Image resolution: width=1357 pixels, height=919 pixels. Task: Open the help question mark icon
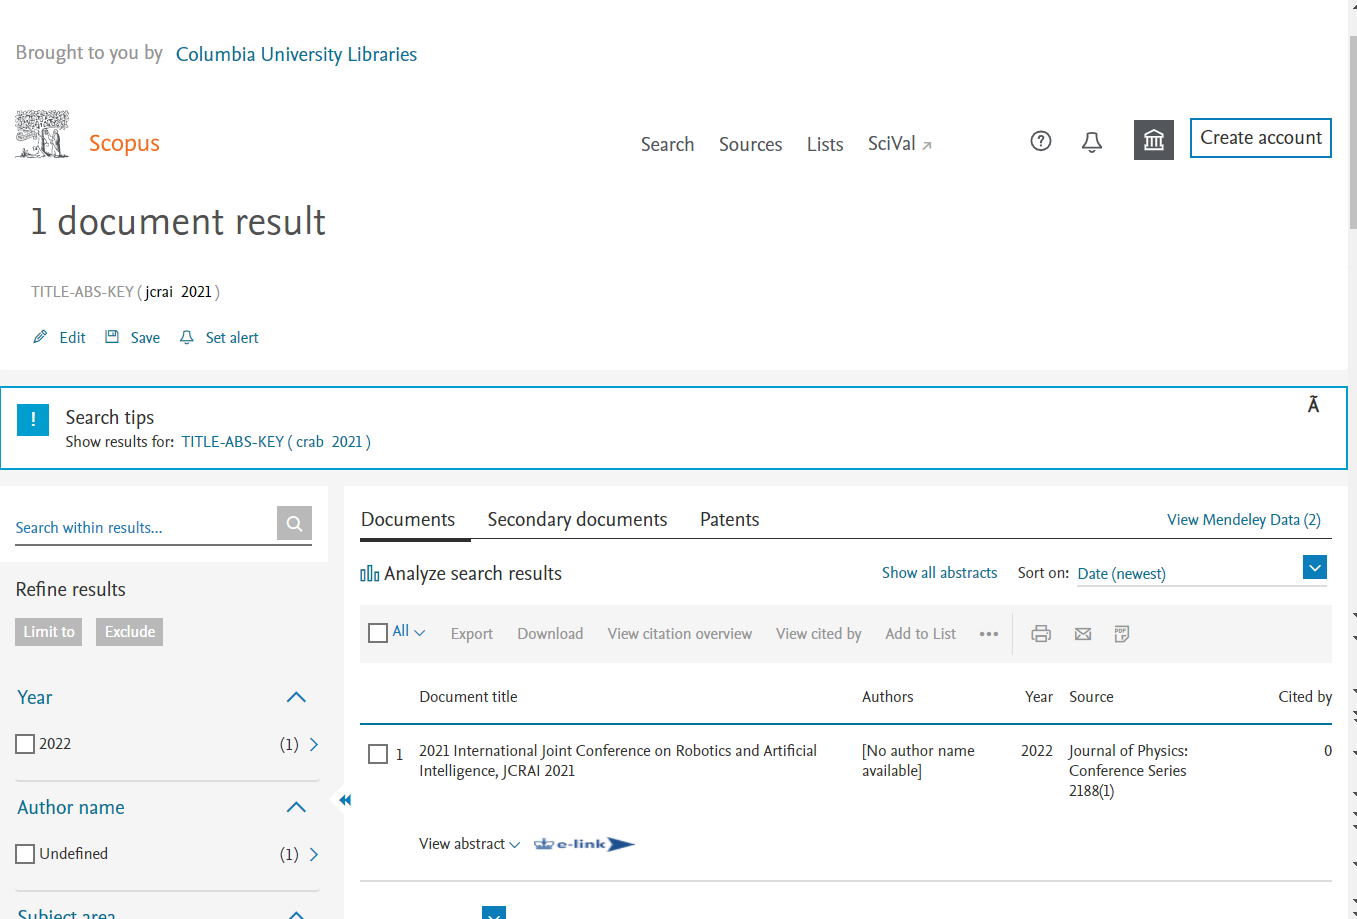coord(1041,141)
